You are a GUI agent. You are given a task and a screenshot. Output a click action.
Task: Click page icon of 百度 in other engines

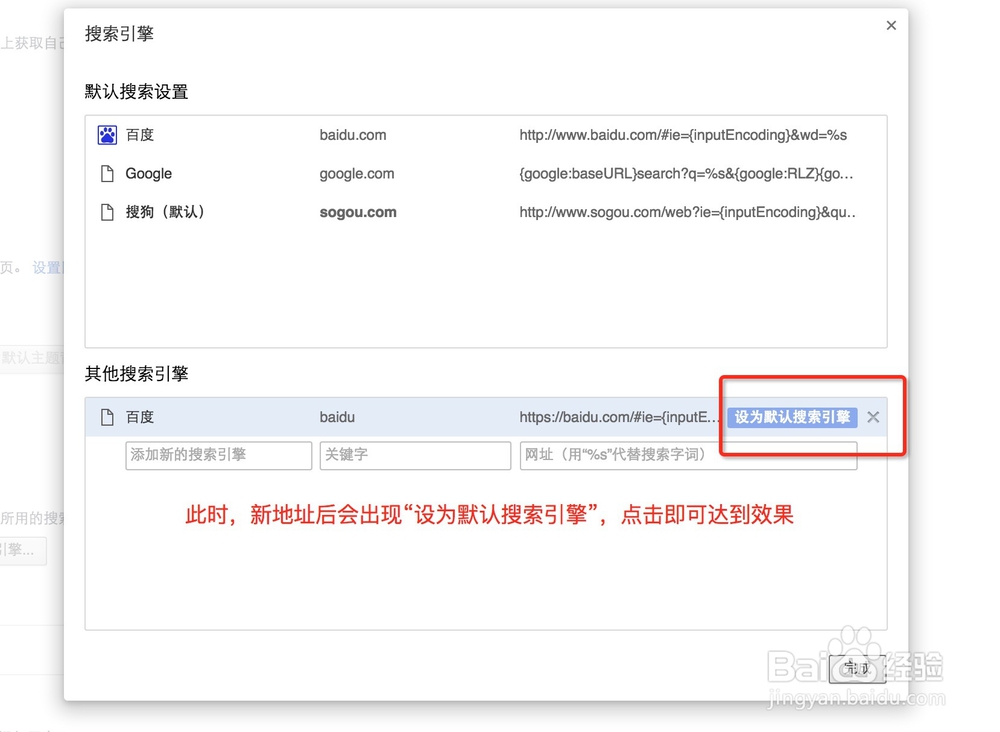107,417
